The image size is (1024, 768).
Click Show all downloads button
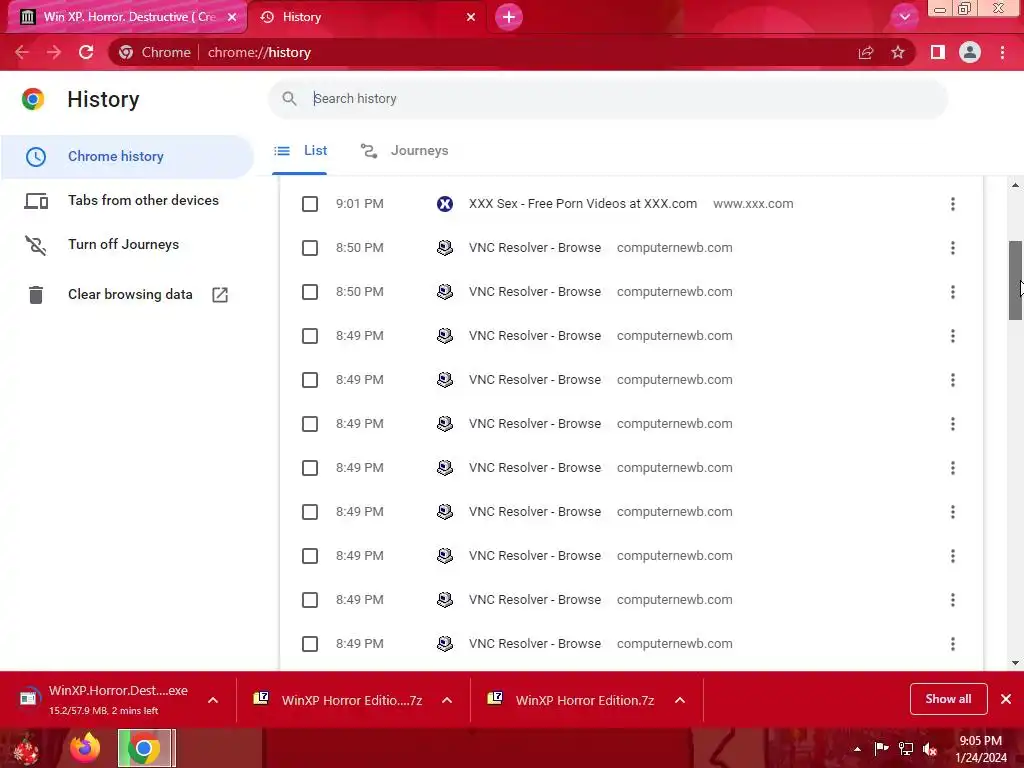(x=948, y=699)
